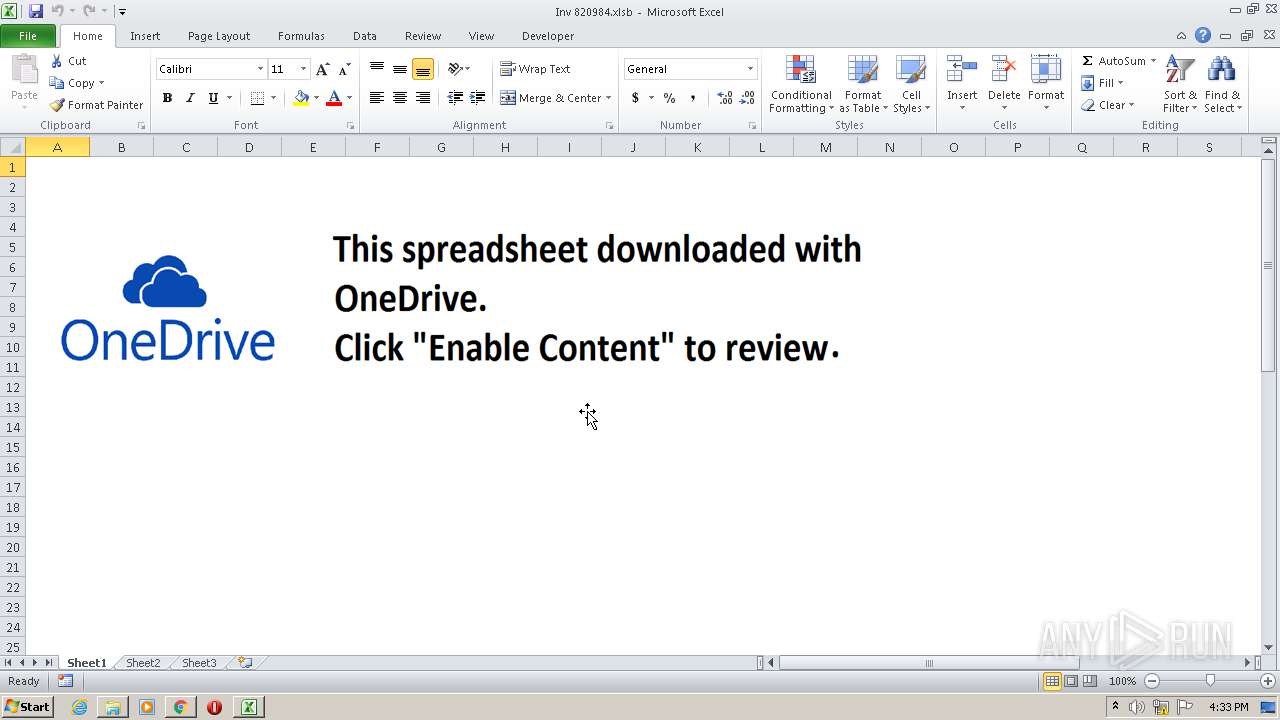The width and height of the screenshot is (1280, 720).
Task: Open the Fill dropdown
Action: point(1104,83)
